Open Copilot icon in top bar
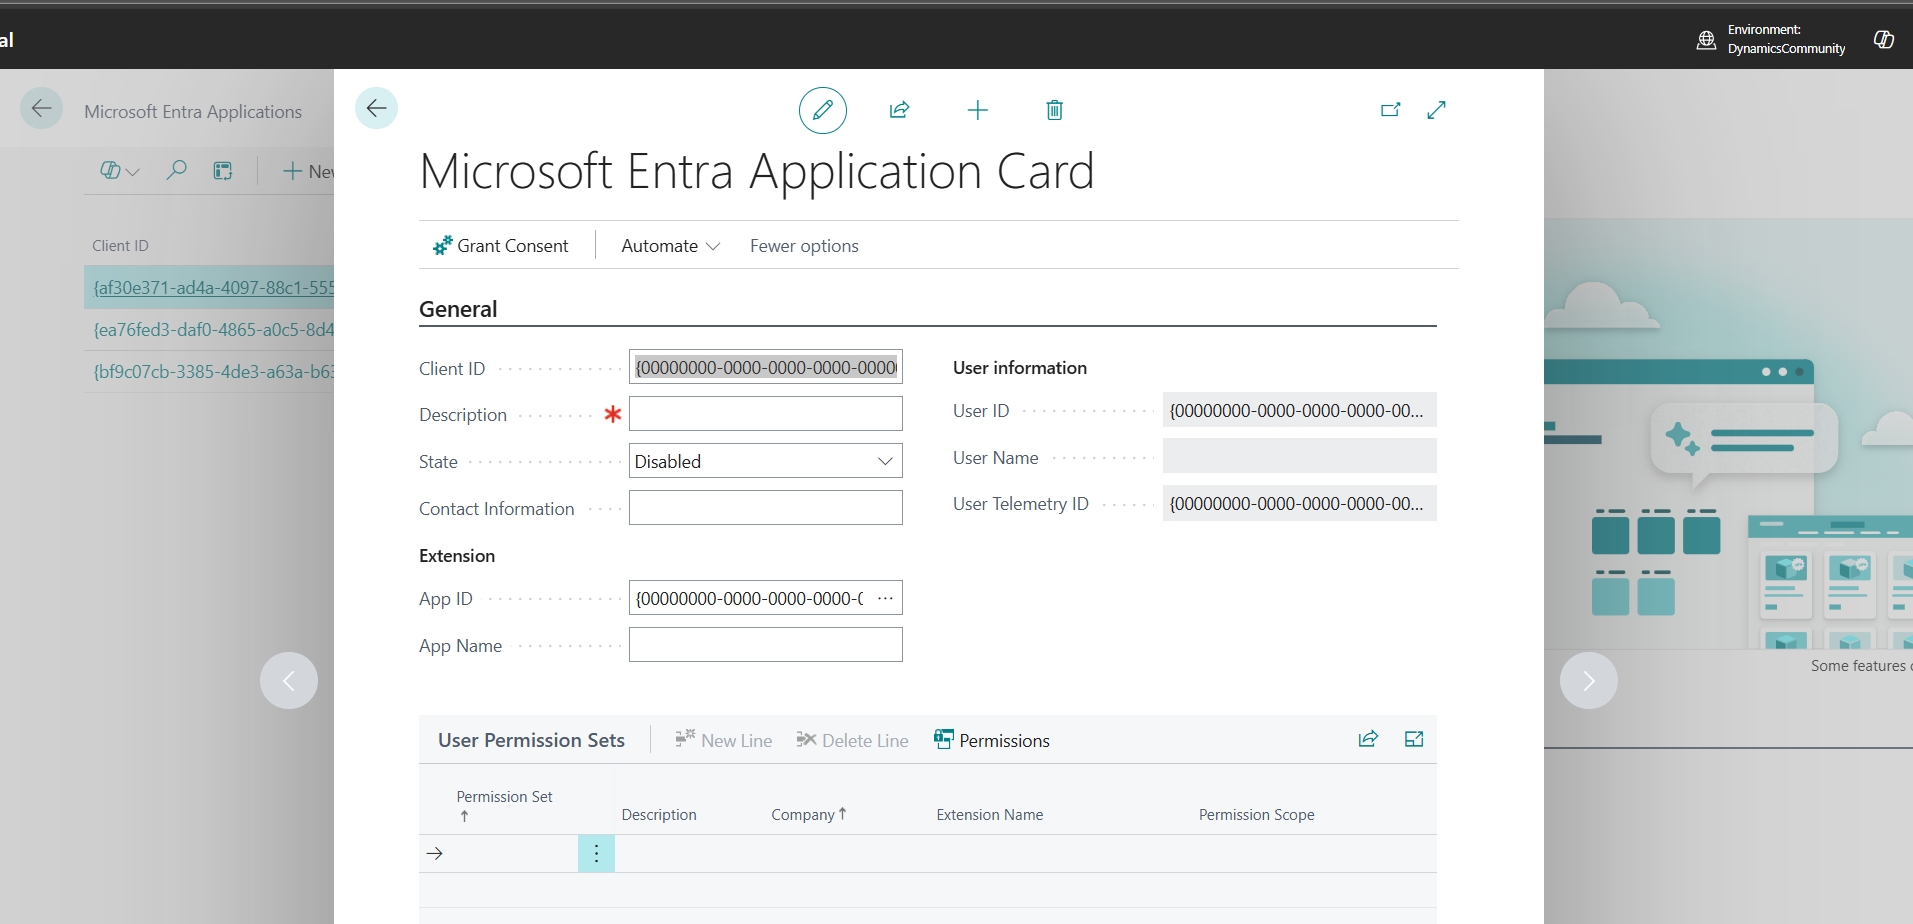The height and width of the screenshot is (924, 1913). [x=1884, y=39]
